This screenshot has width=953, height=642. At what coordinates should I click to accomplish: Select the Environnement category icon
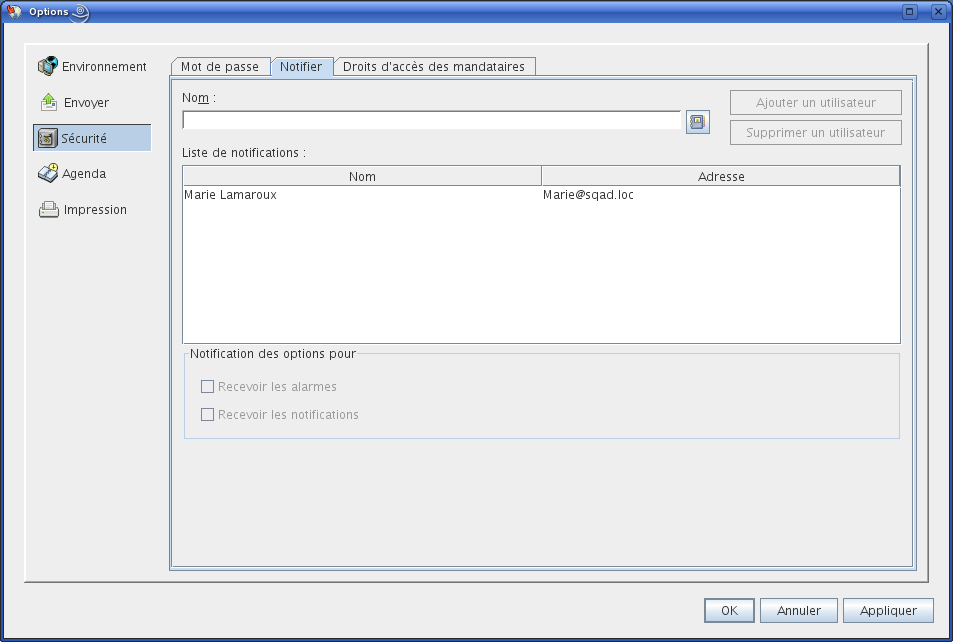47,66
